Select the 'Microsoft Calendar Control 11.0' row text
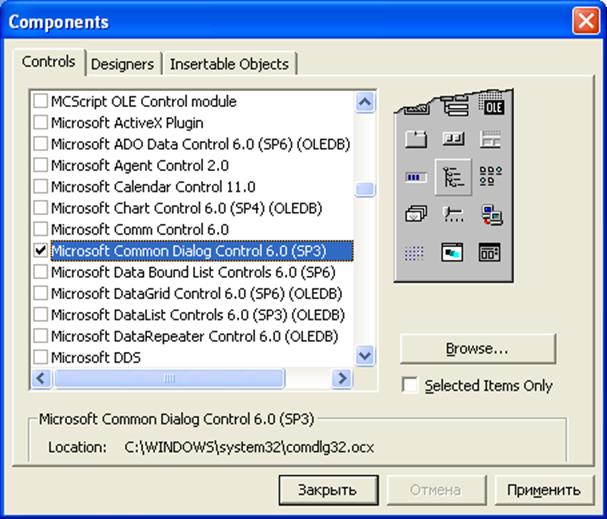The image size is (607, 519). pyautogui.click(x=153, y=187)
